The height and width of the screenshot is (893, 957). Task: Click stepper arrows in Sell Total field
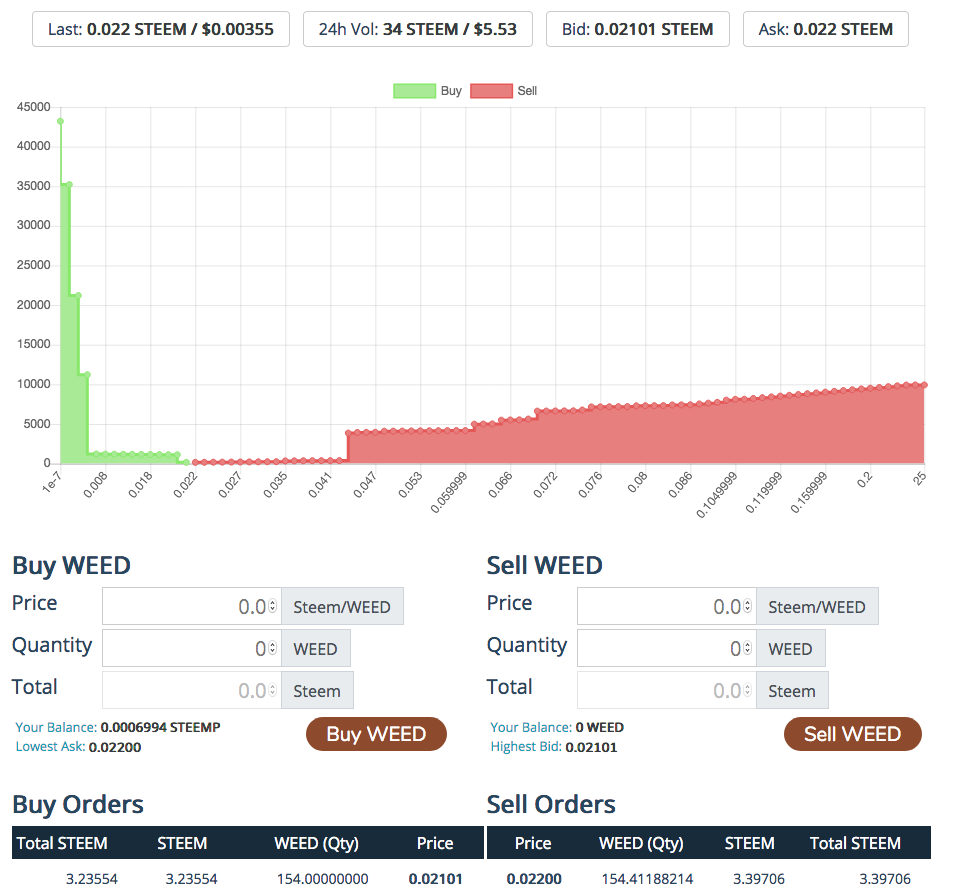click(748, 690)
